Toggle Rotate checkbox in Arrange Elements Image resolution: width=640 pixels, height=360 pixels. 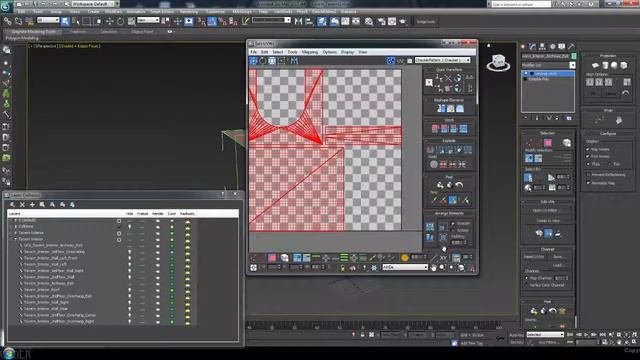[x=453, y=230]
